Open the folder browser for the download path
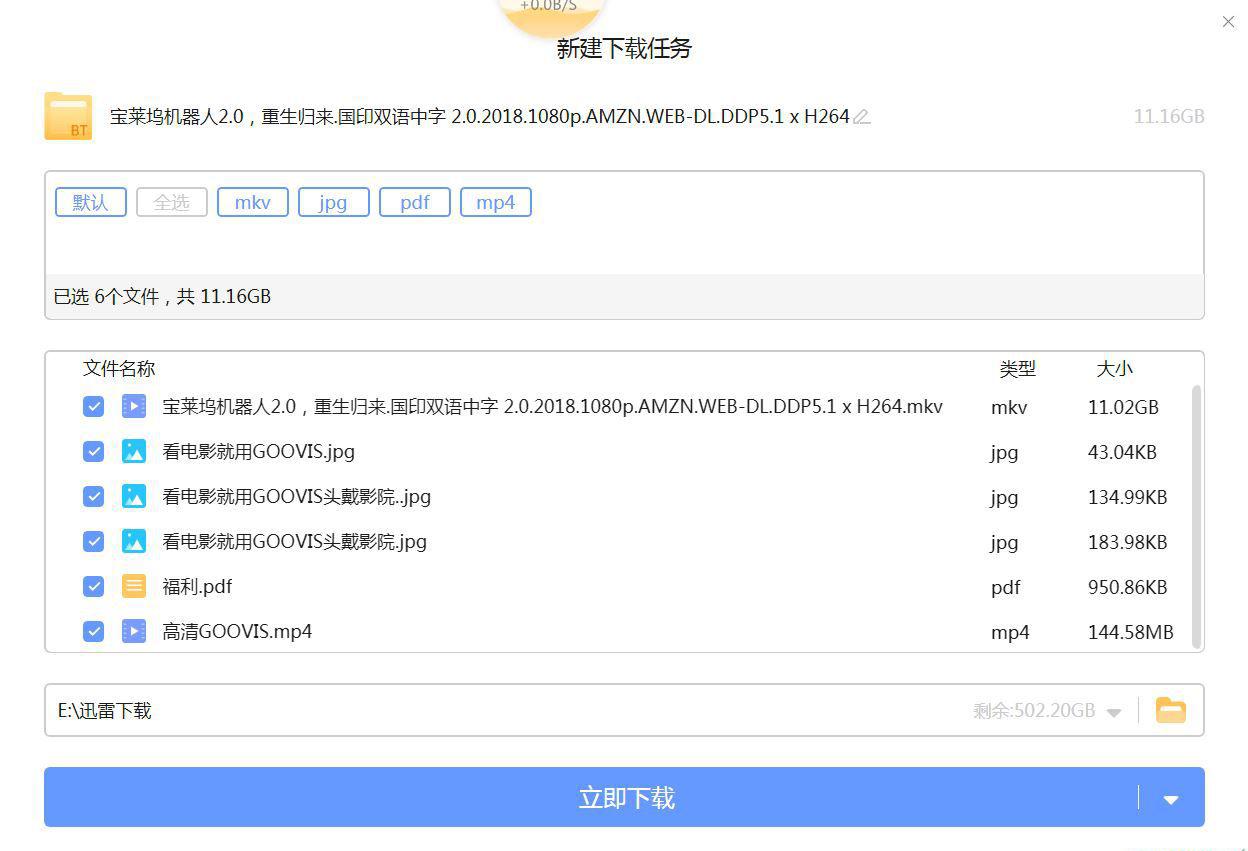 (1171, 710)
